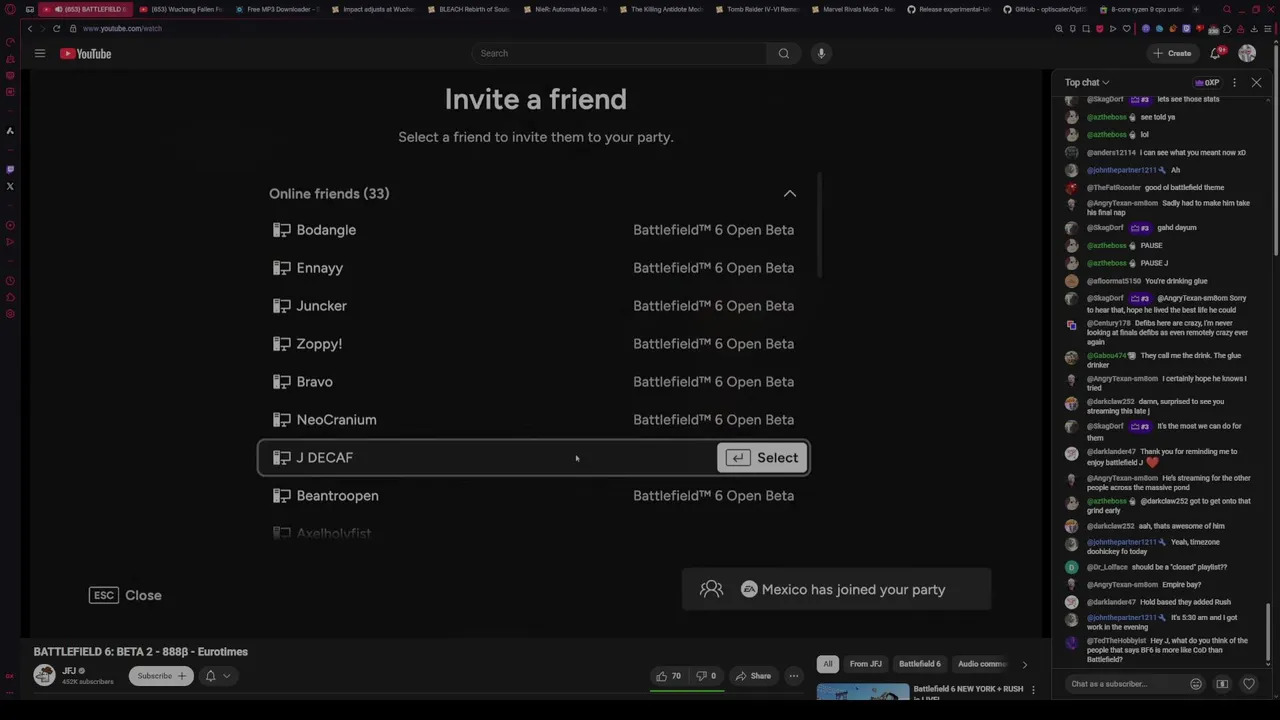1280x720 pixels.
Task: Click @anders12114 chat username
Action: (x=1112, y=153)
